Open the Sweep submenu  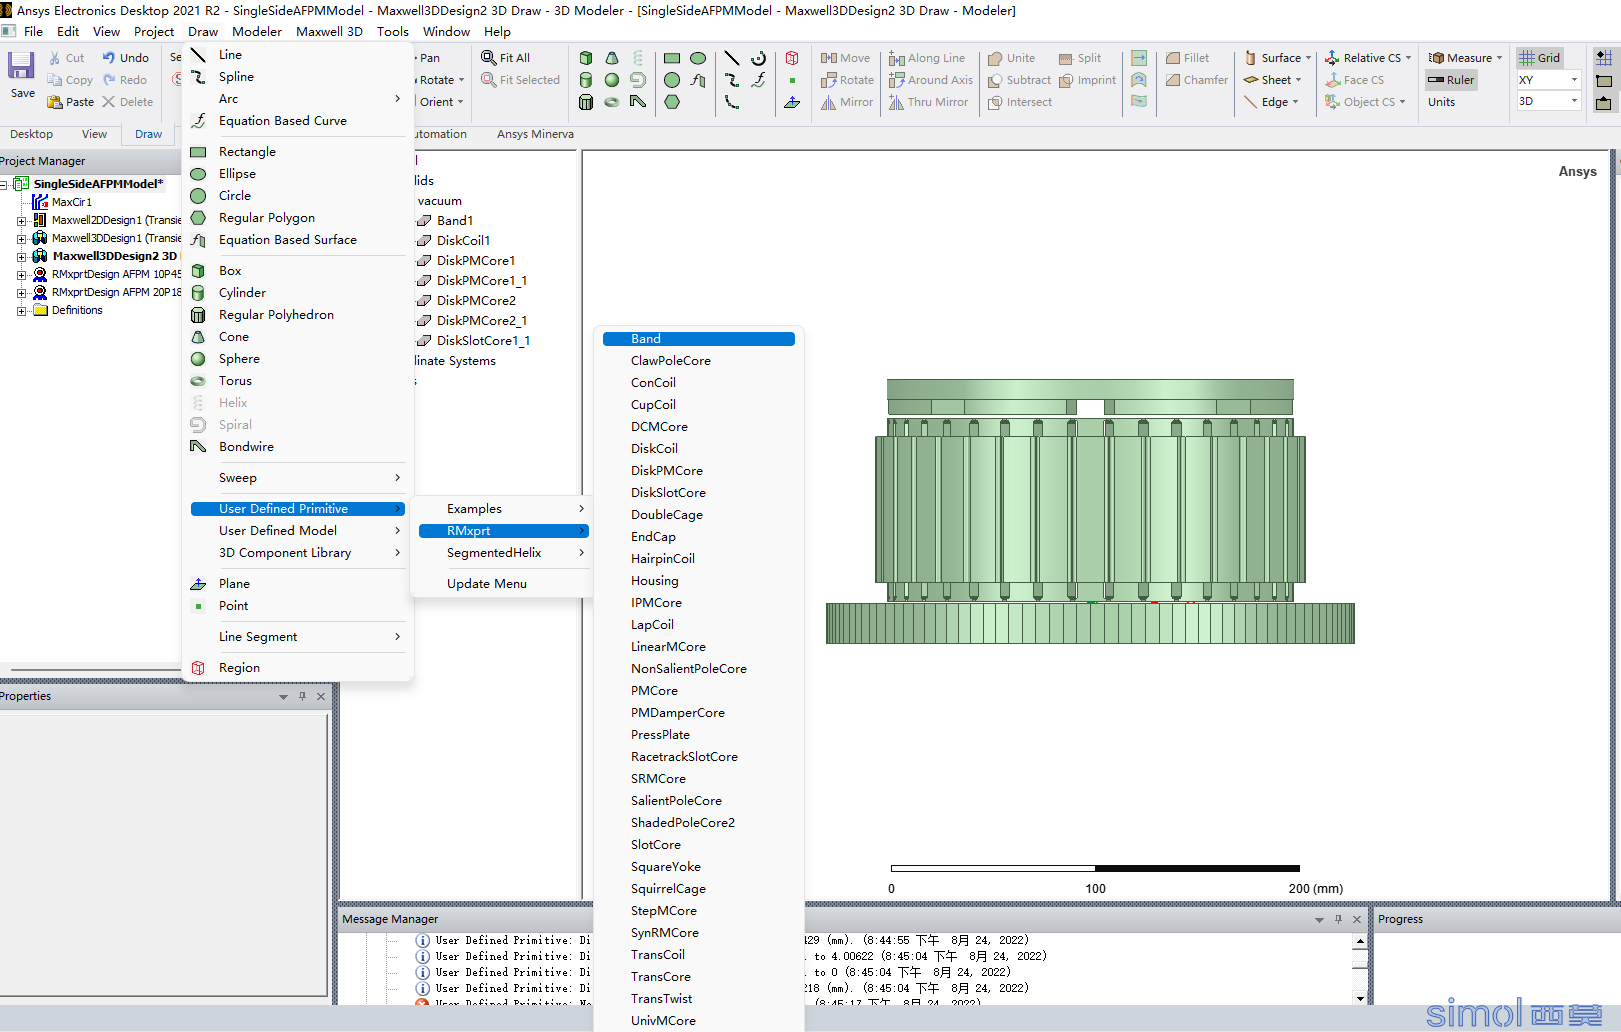click(297, 478)
